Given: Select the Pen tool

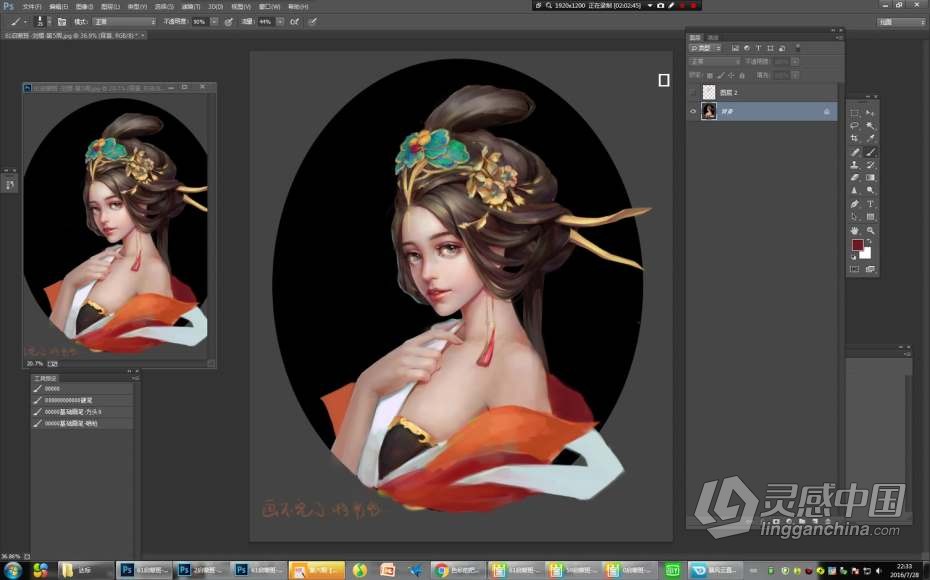Looking at the screenshot, I should tap(854, 203).
